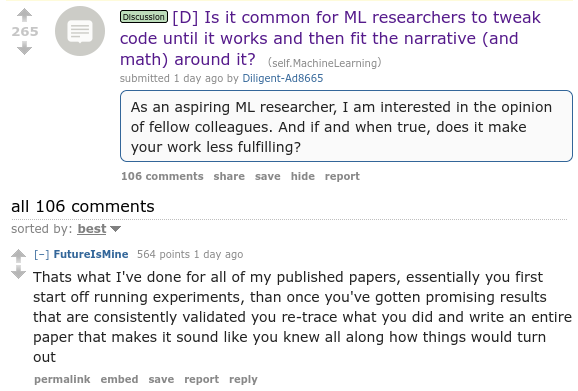Hide the post
The height and width of the screenshot is (391, 578).
coord(303,176)
